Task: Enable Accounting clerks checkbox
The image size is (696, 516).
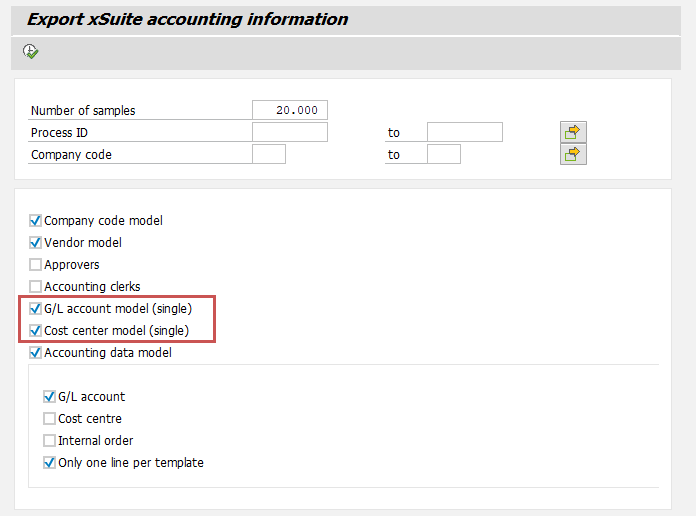Action: [x=36, y=287]
